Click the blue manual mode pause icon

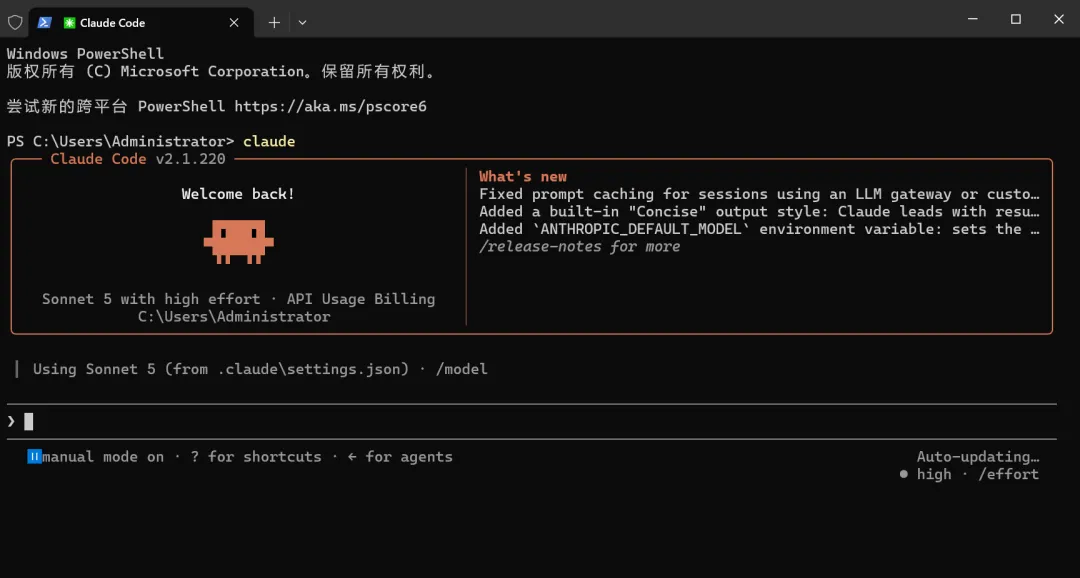[x=34, y=457]
